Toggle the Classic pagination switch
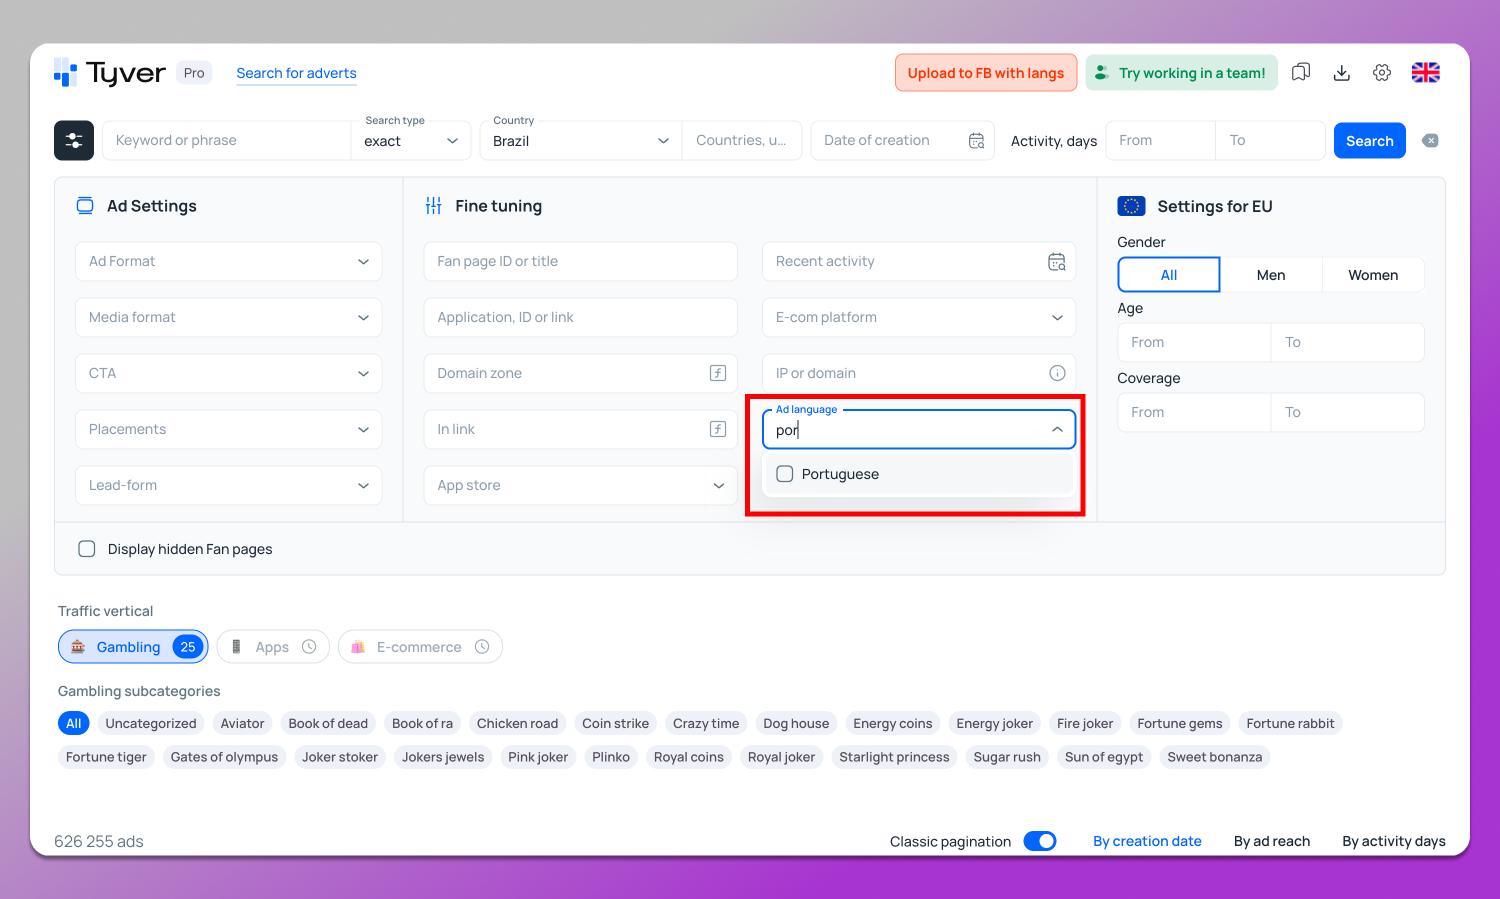The image size is (1500, 899). 1040,841
